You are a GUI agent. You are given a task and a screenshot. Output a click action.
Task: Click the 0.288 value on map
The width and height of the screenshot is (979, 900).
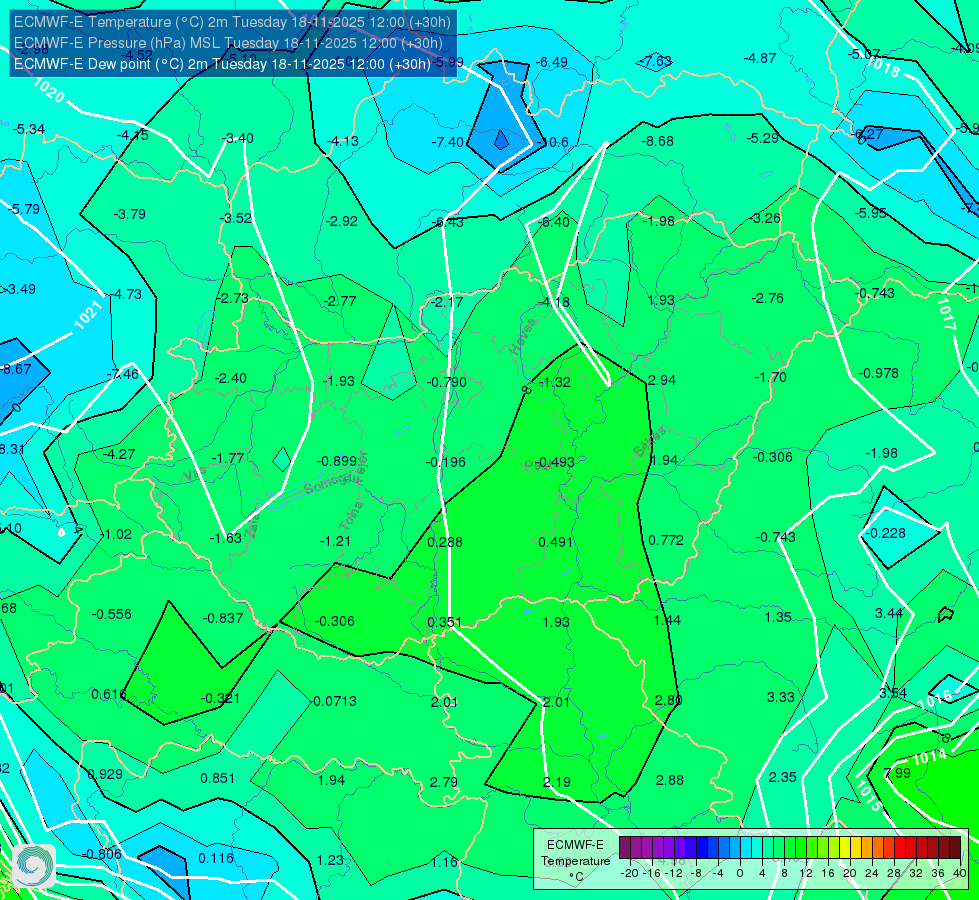point(445,542)
